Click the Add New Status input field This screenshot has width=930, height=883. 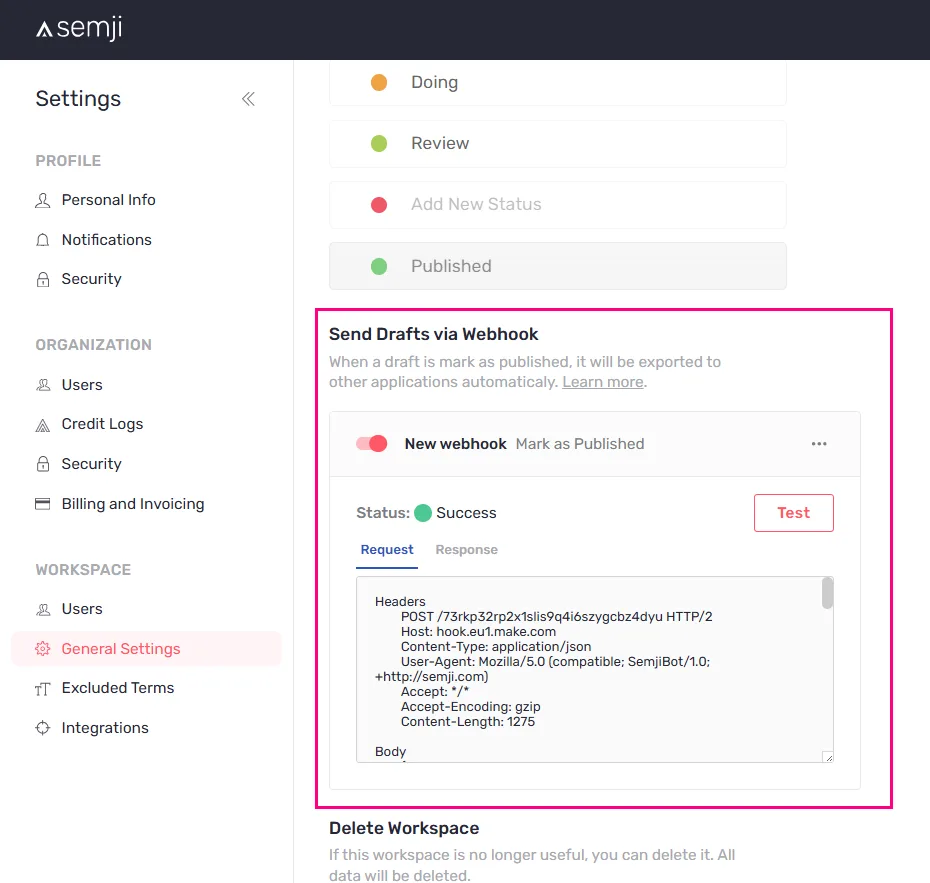point(558,205)
